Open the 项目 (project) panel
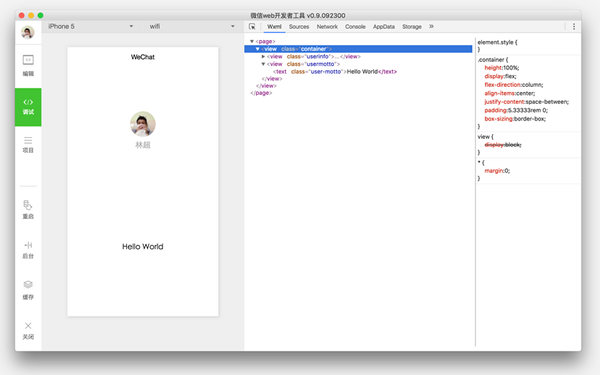The height and width of the screenshot is (375, 600). [28, 145]
